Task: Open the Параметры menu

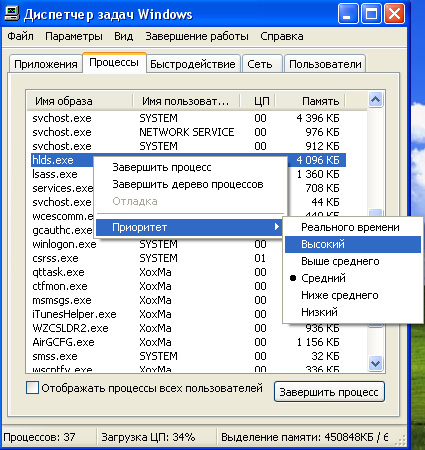Action: pyautogui.click(x=74, y=36)
